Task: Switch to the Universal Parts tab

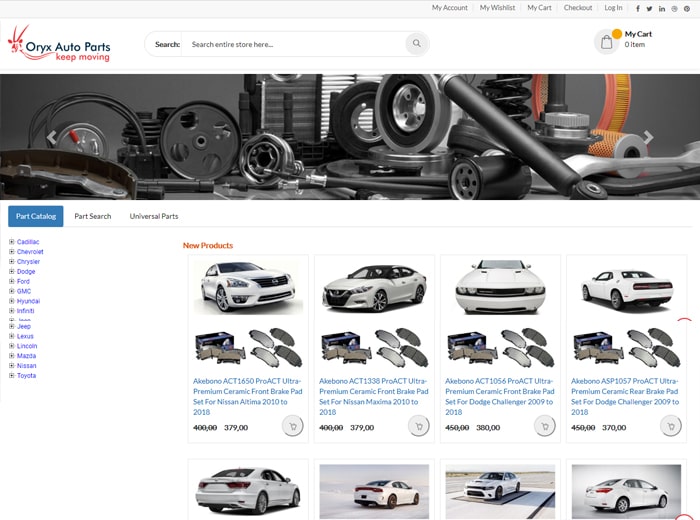Action: pos(154,216)
